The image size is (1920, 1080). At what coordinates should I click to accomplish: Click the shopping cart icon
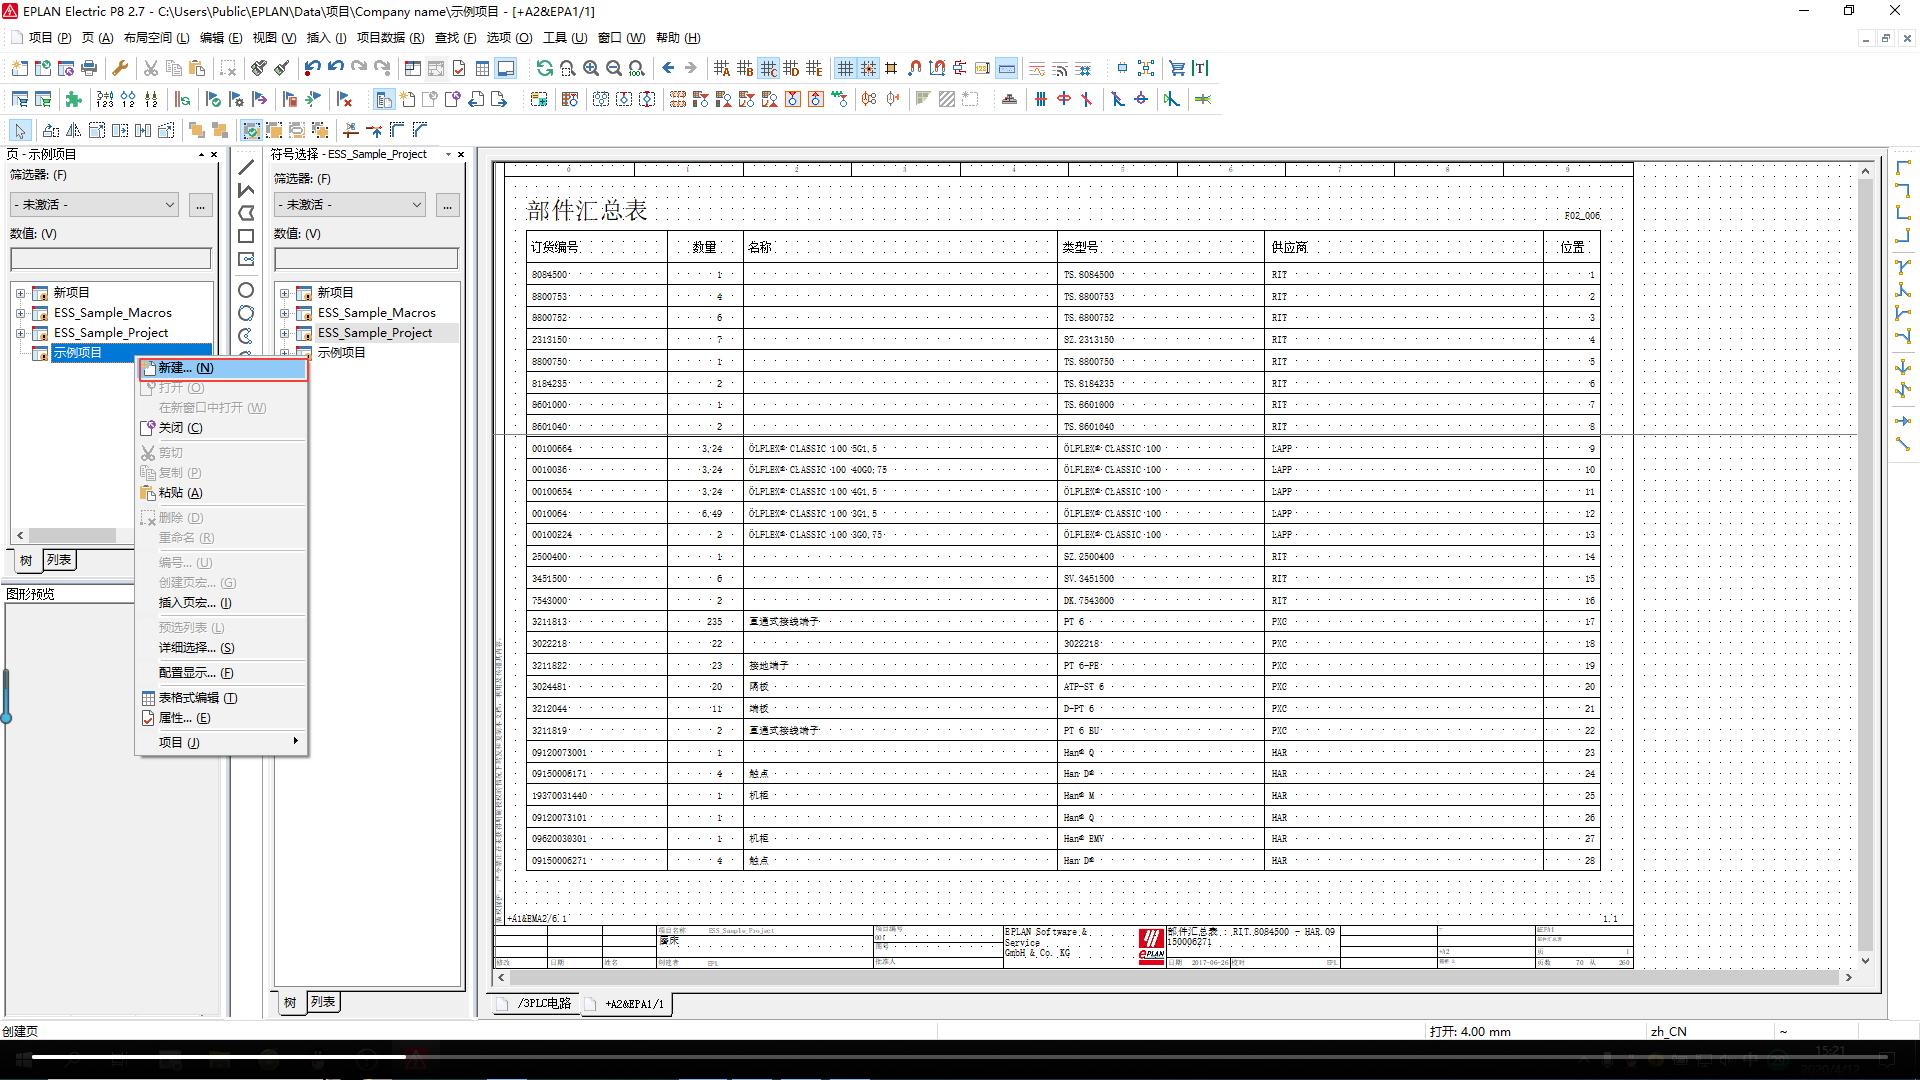pyautogui.click(x=1177, y=68)
